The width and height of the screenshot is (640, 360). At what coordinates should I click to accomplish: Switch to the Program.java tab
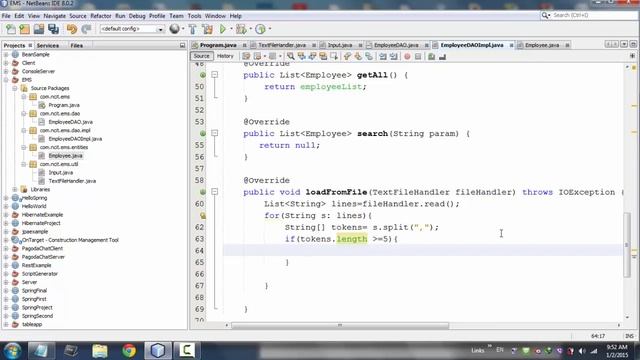tap(218, 45)
